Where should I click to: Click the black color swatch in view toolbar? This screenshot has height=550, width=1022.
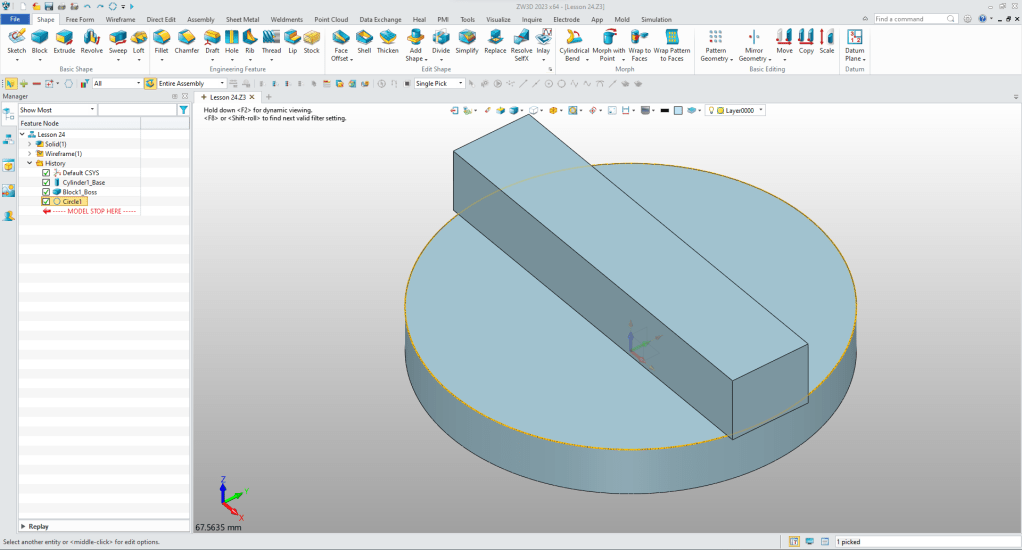click(x=664, y=110)
